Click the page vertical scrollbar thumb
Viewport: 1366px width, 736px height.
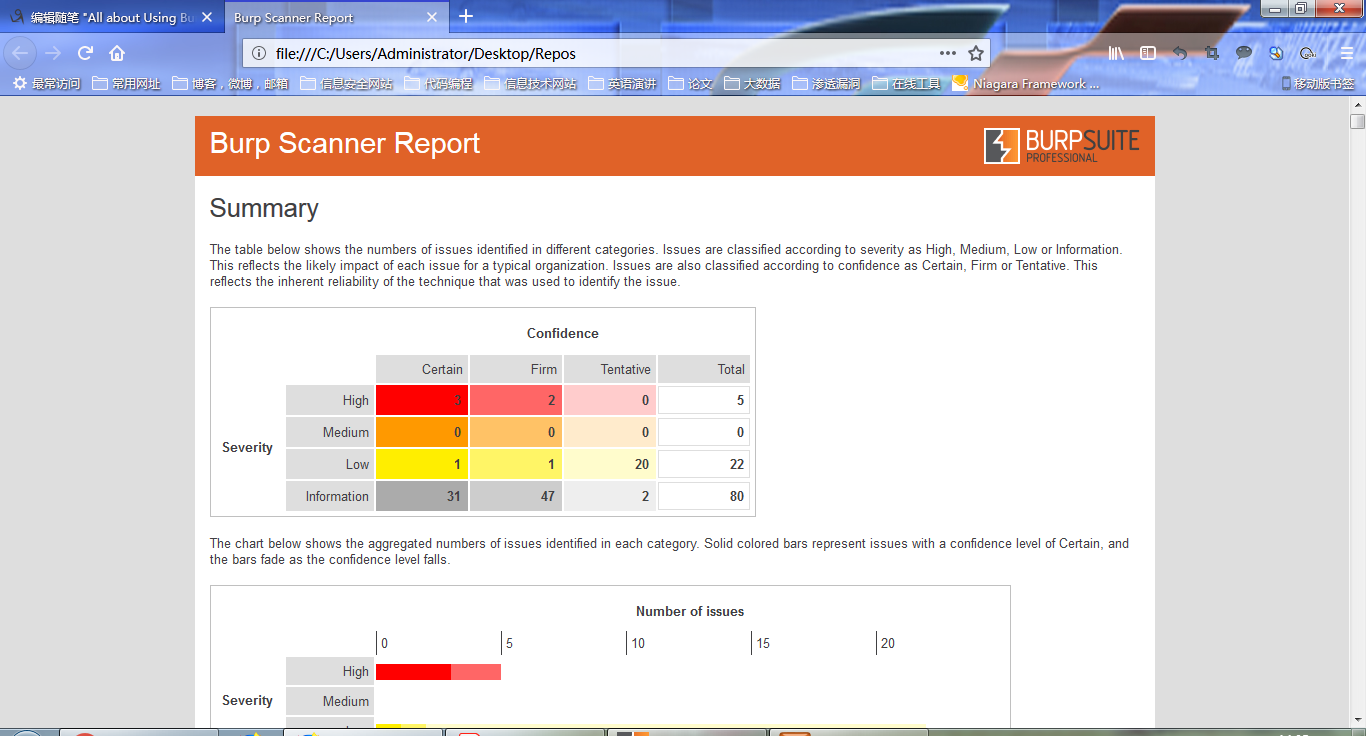coord(1357,122)
